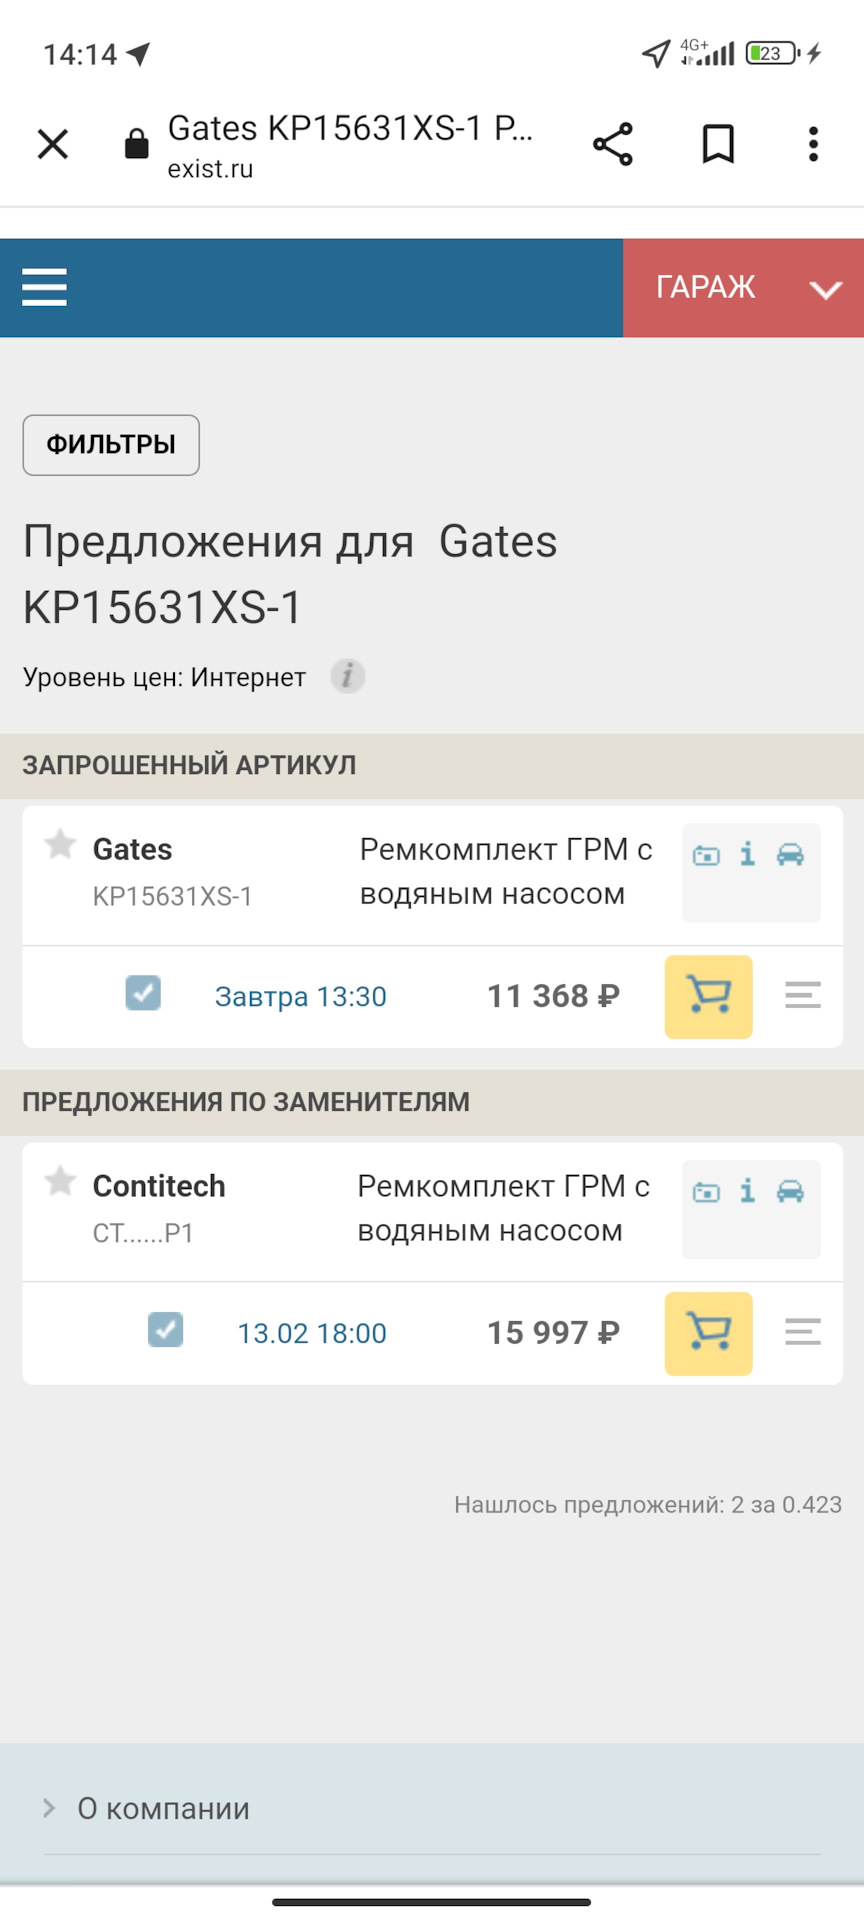864x1920 pixels.
Task: Star the Contitech item as favorite
Action: point(60,1182)
